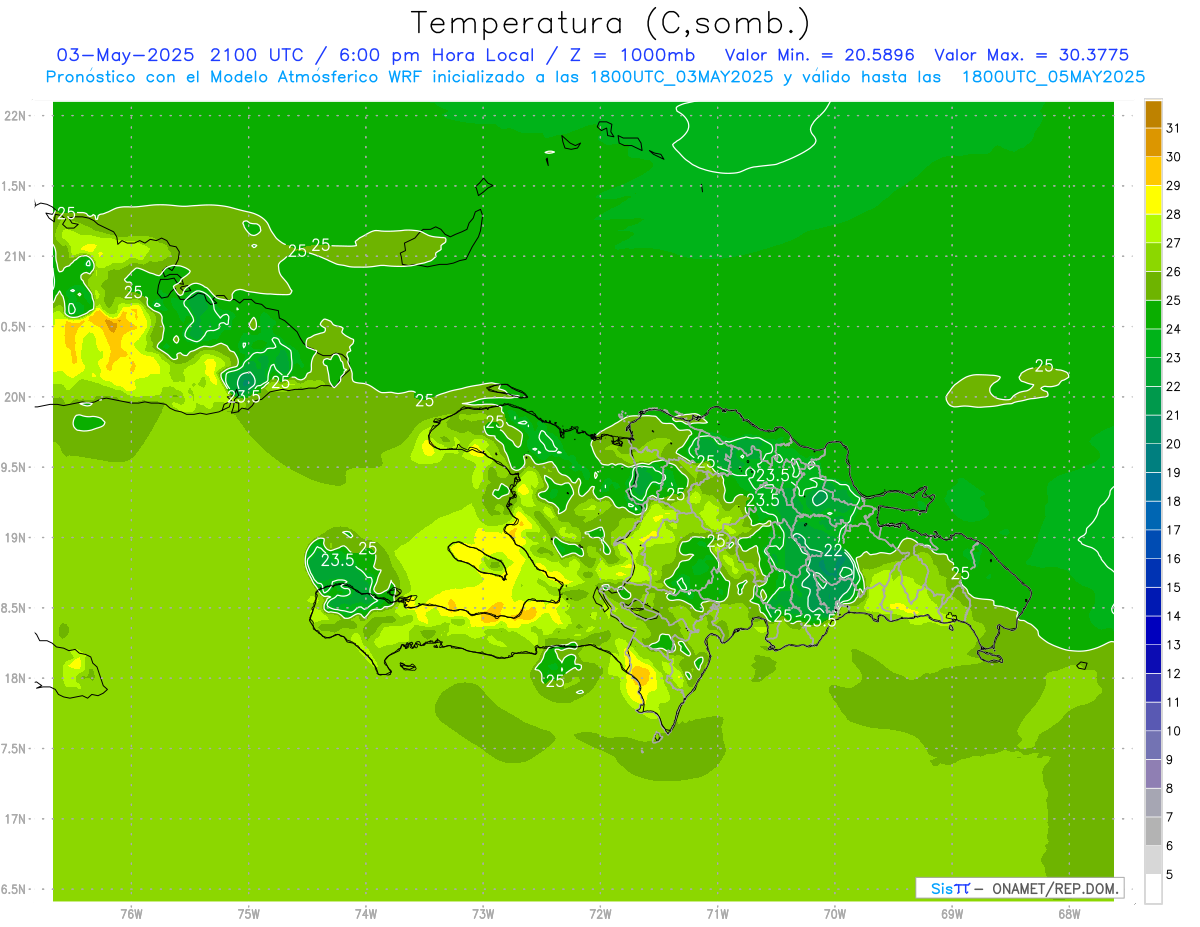This screenshot has width=1200, height=927.
Task: Click the legend scale label 21
Action: coord(1174,415)
